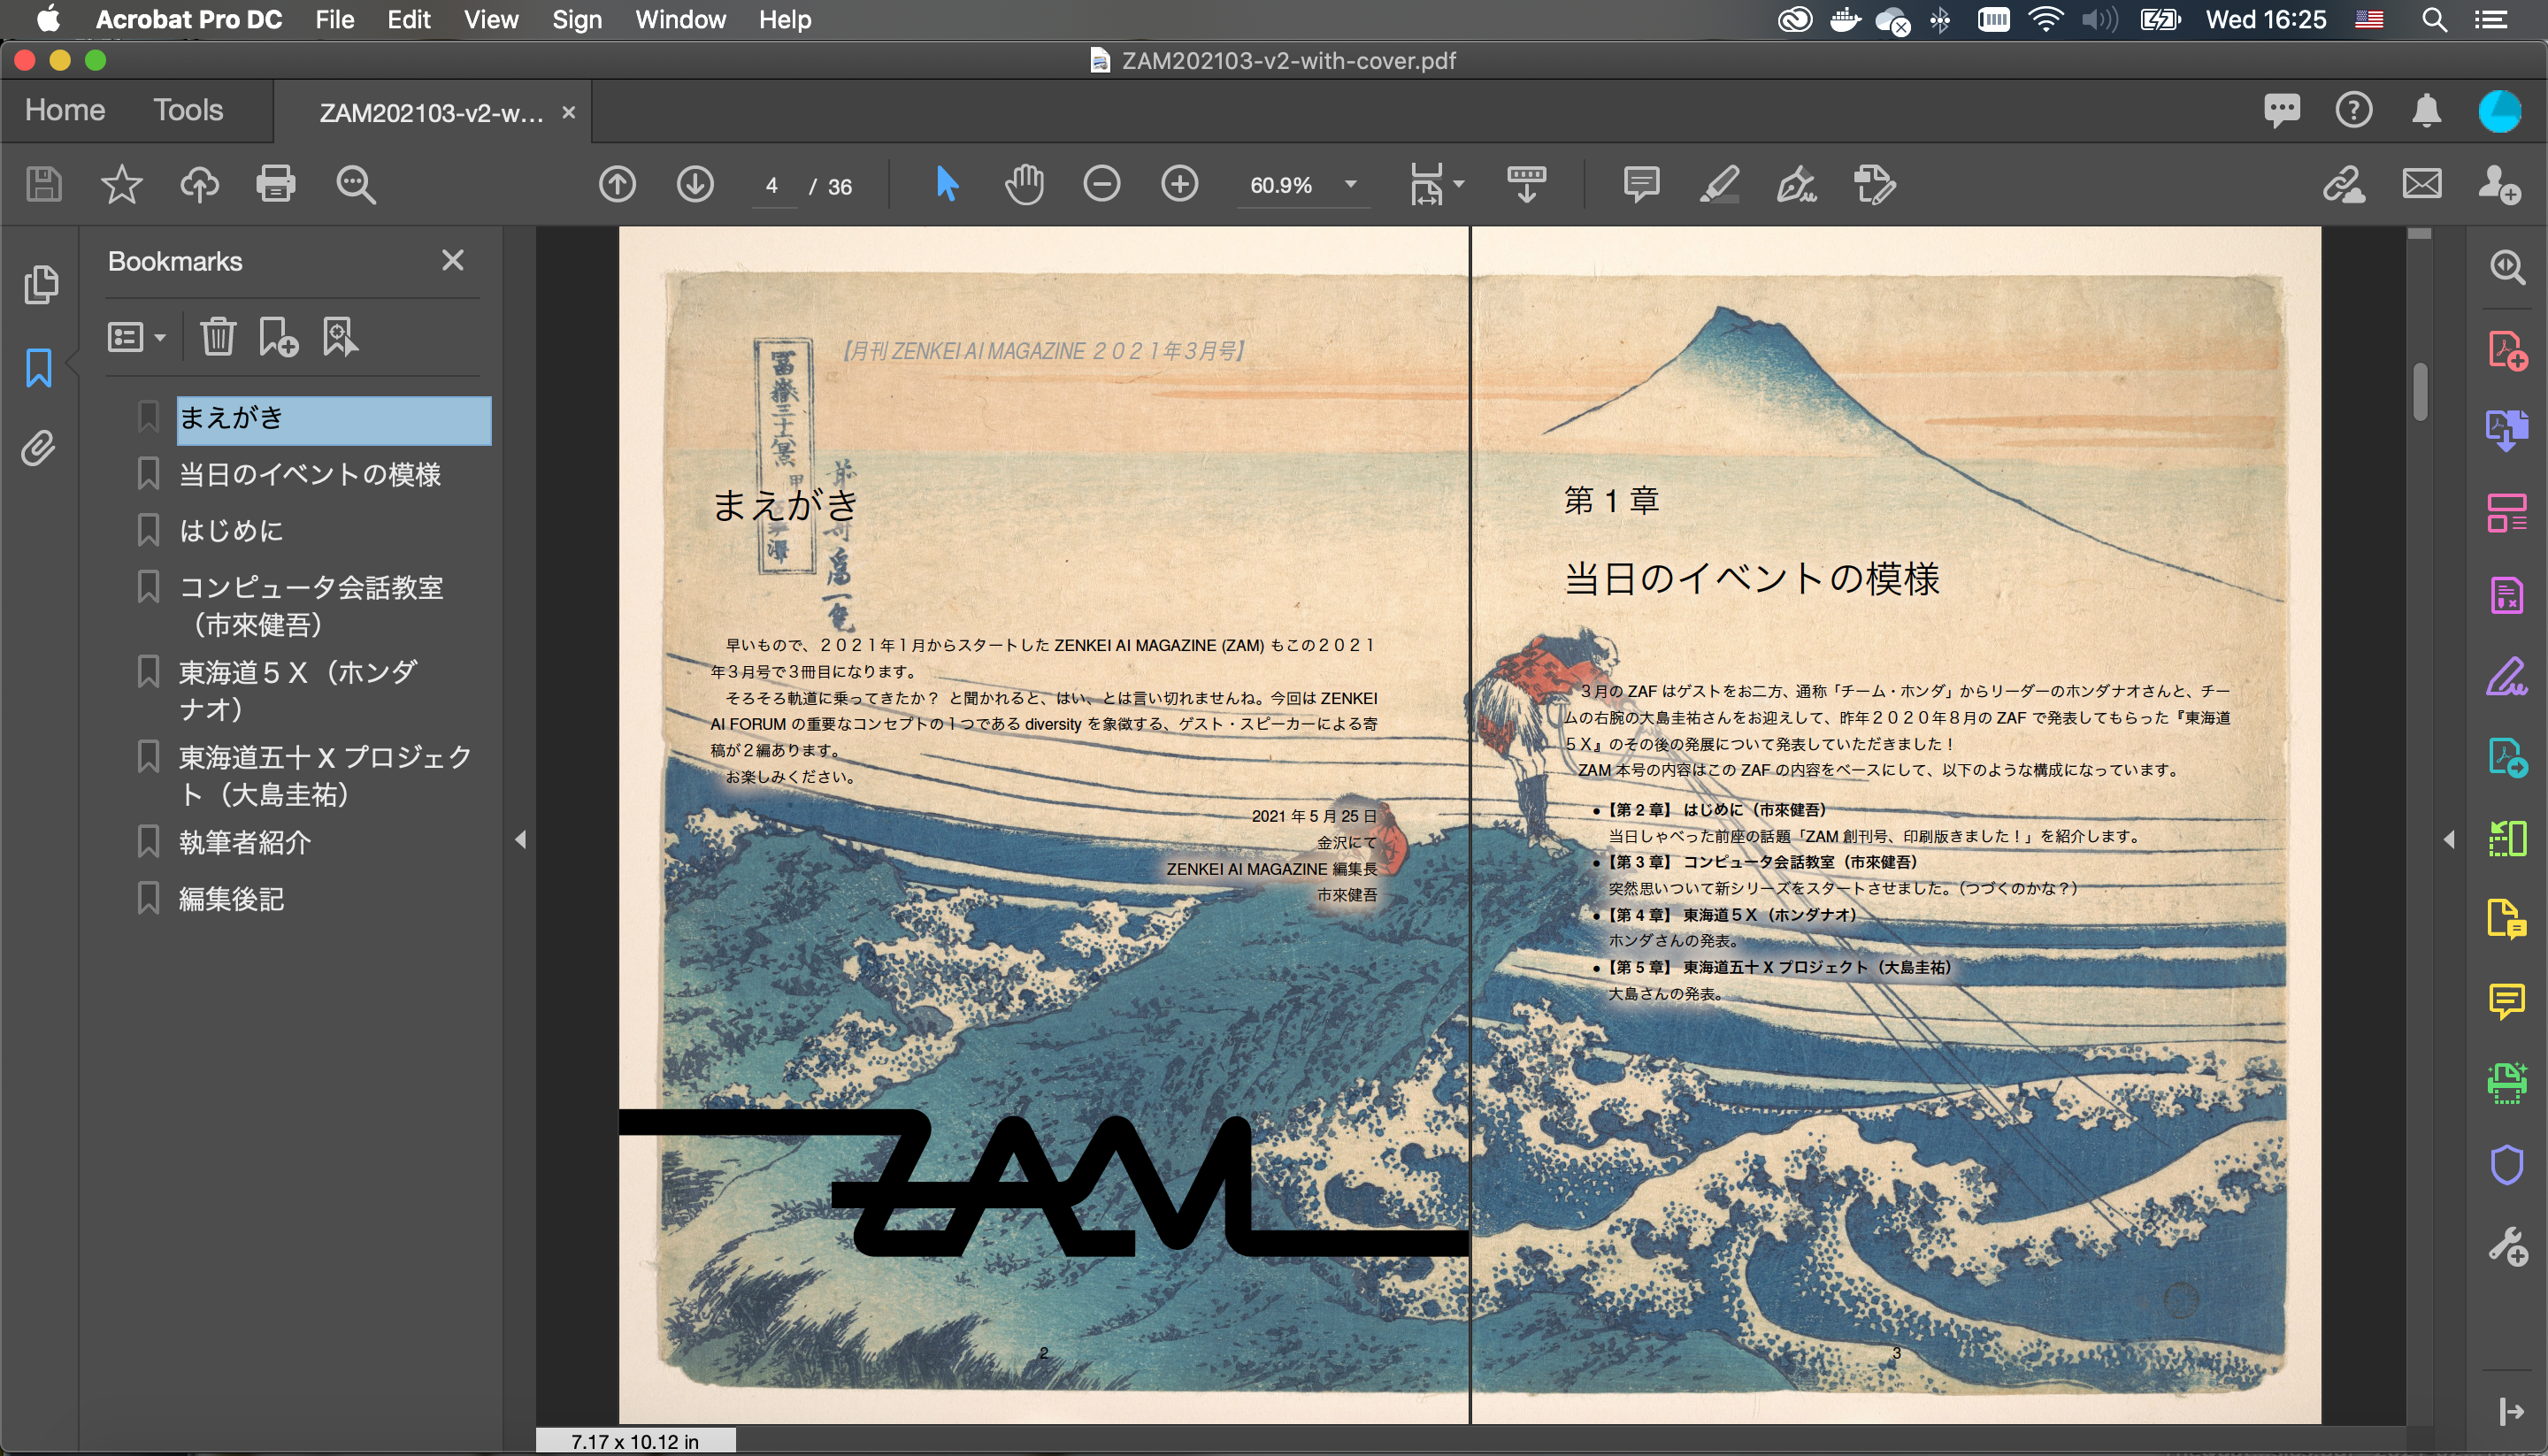Open Comment tool in right pane
This screenshot has width=2548, height=1456.
coord(2507,1001)
